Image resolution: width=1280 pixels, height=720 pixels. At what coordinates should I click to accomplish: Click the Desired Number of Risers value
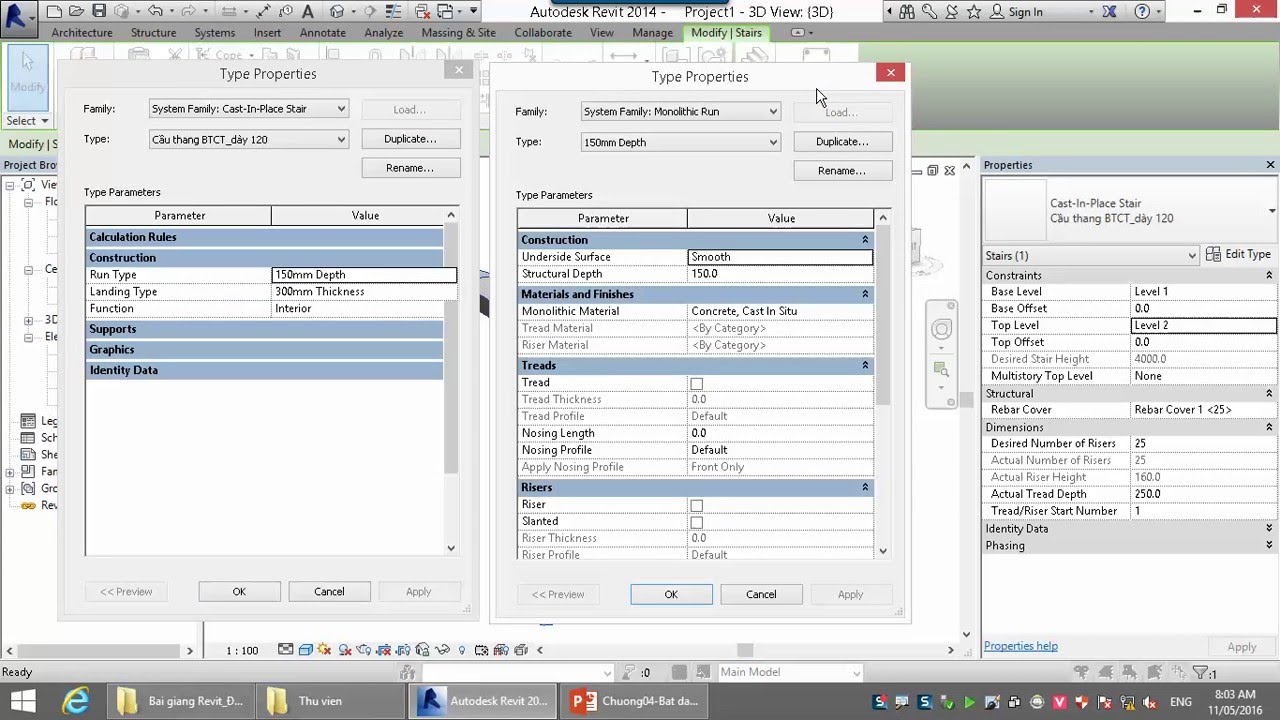click(1204, 443)
